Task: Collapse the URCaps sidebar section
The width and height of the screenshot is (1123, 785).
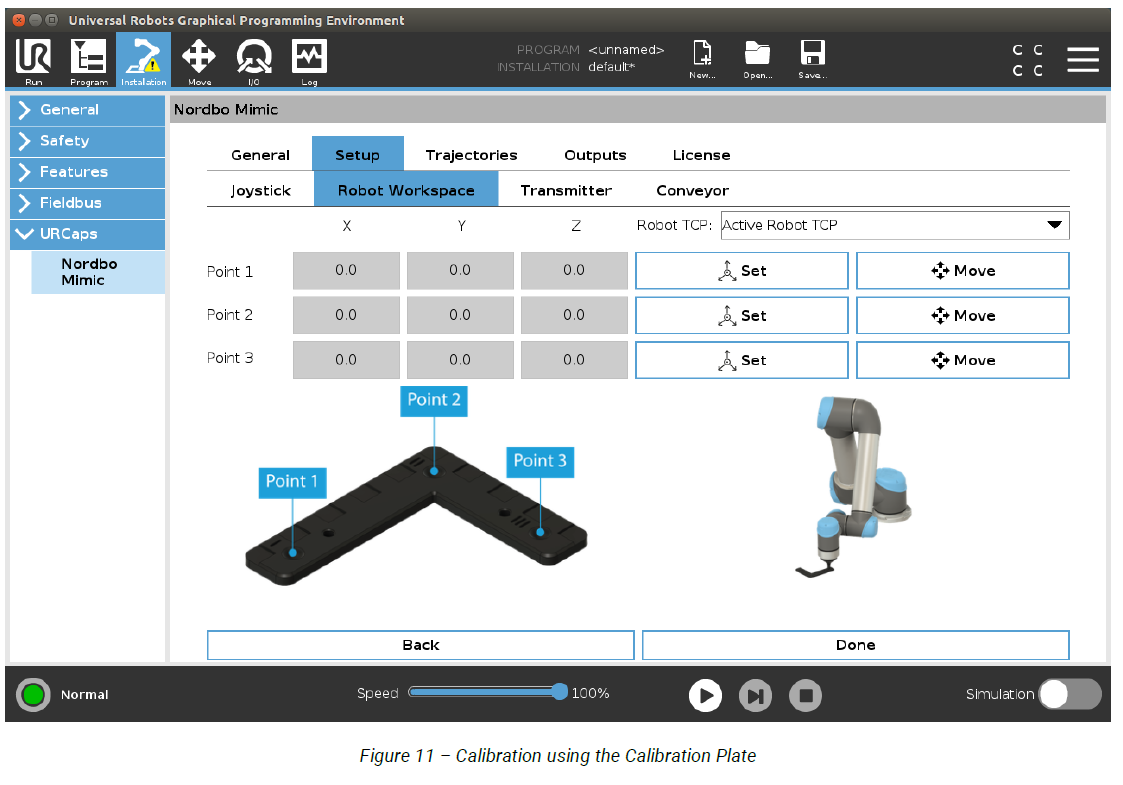Action: [87, 233]
